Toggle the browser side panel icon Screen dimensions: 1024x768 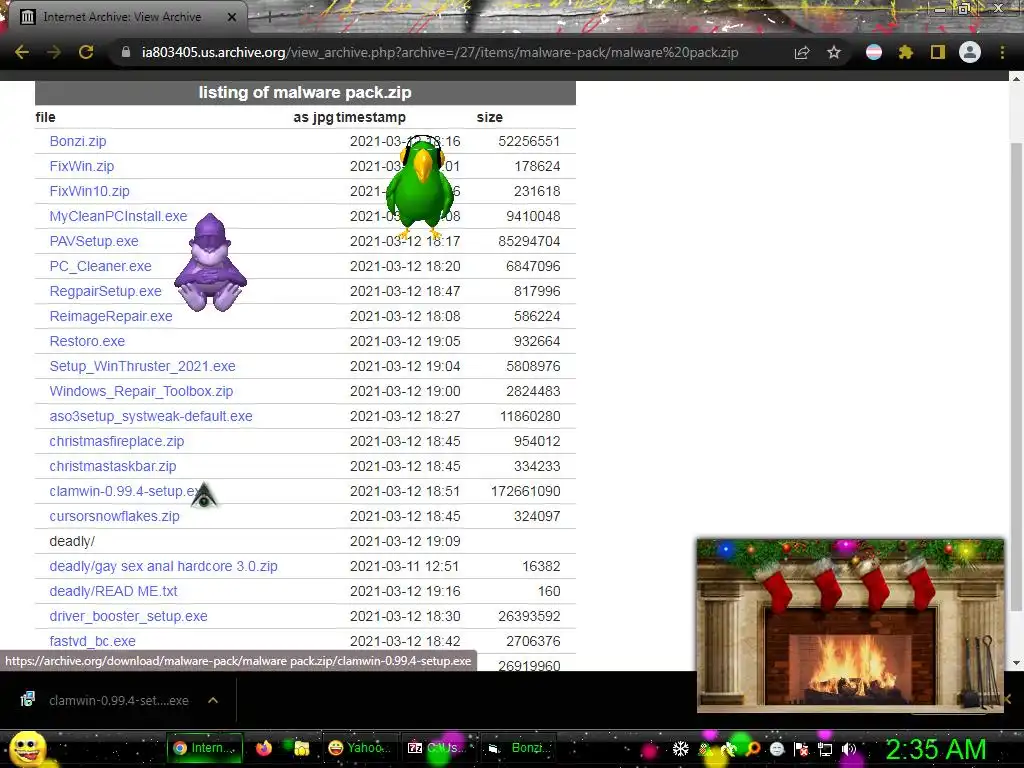[938, 52]
